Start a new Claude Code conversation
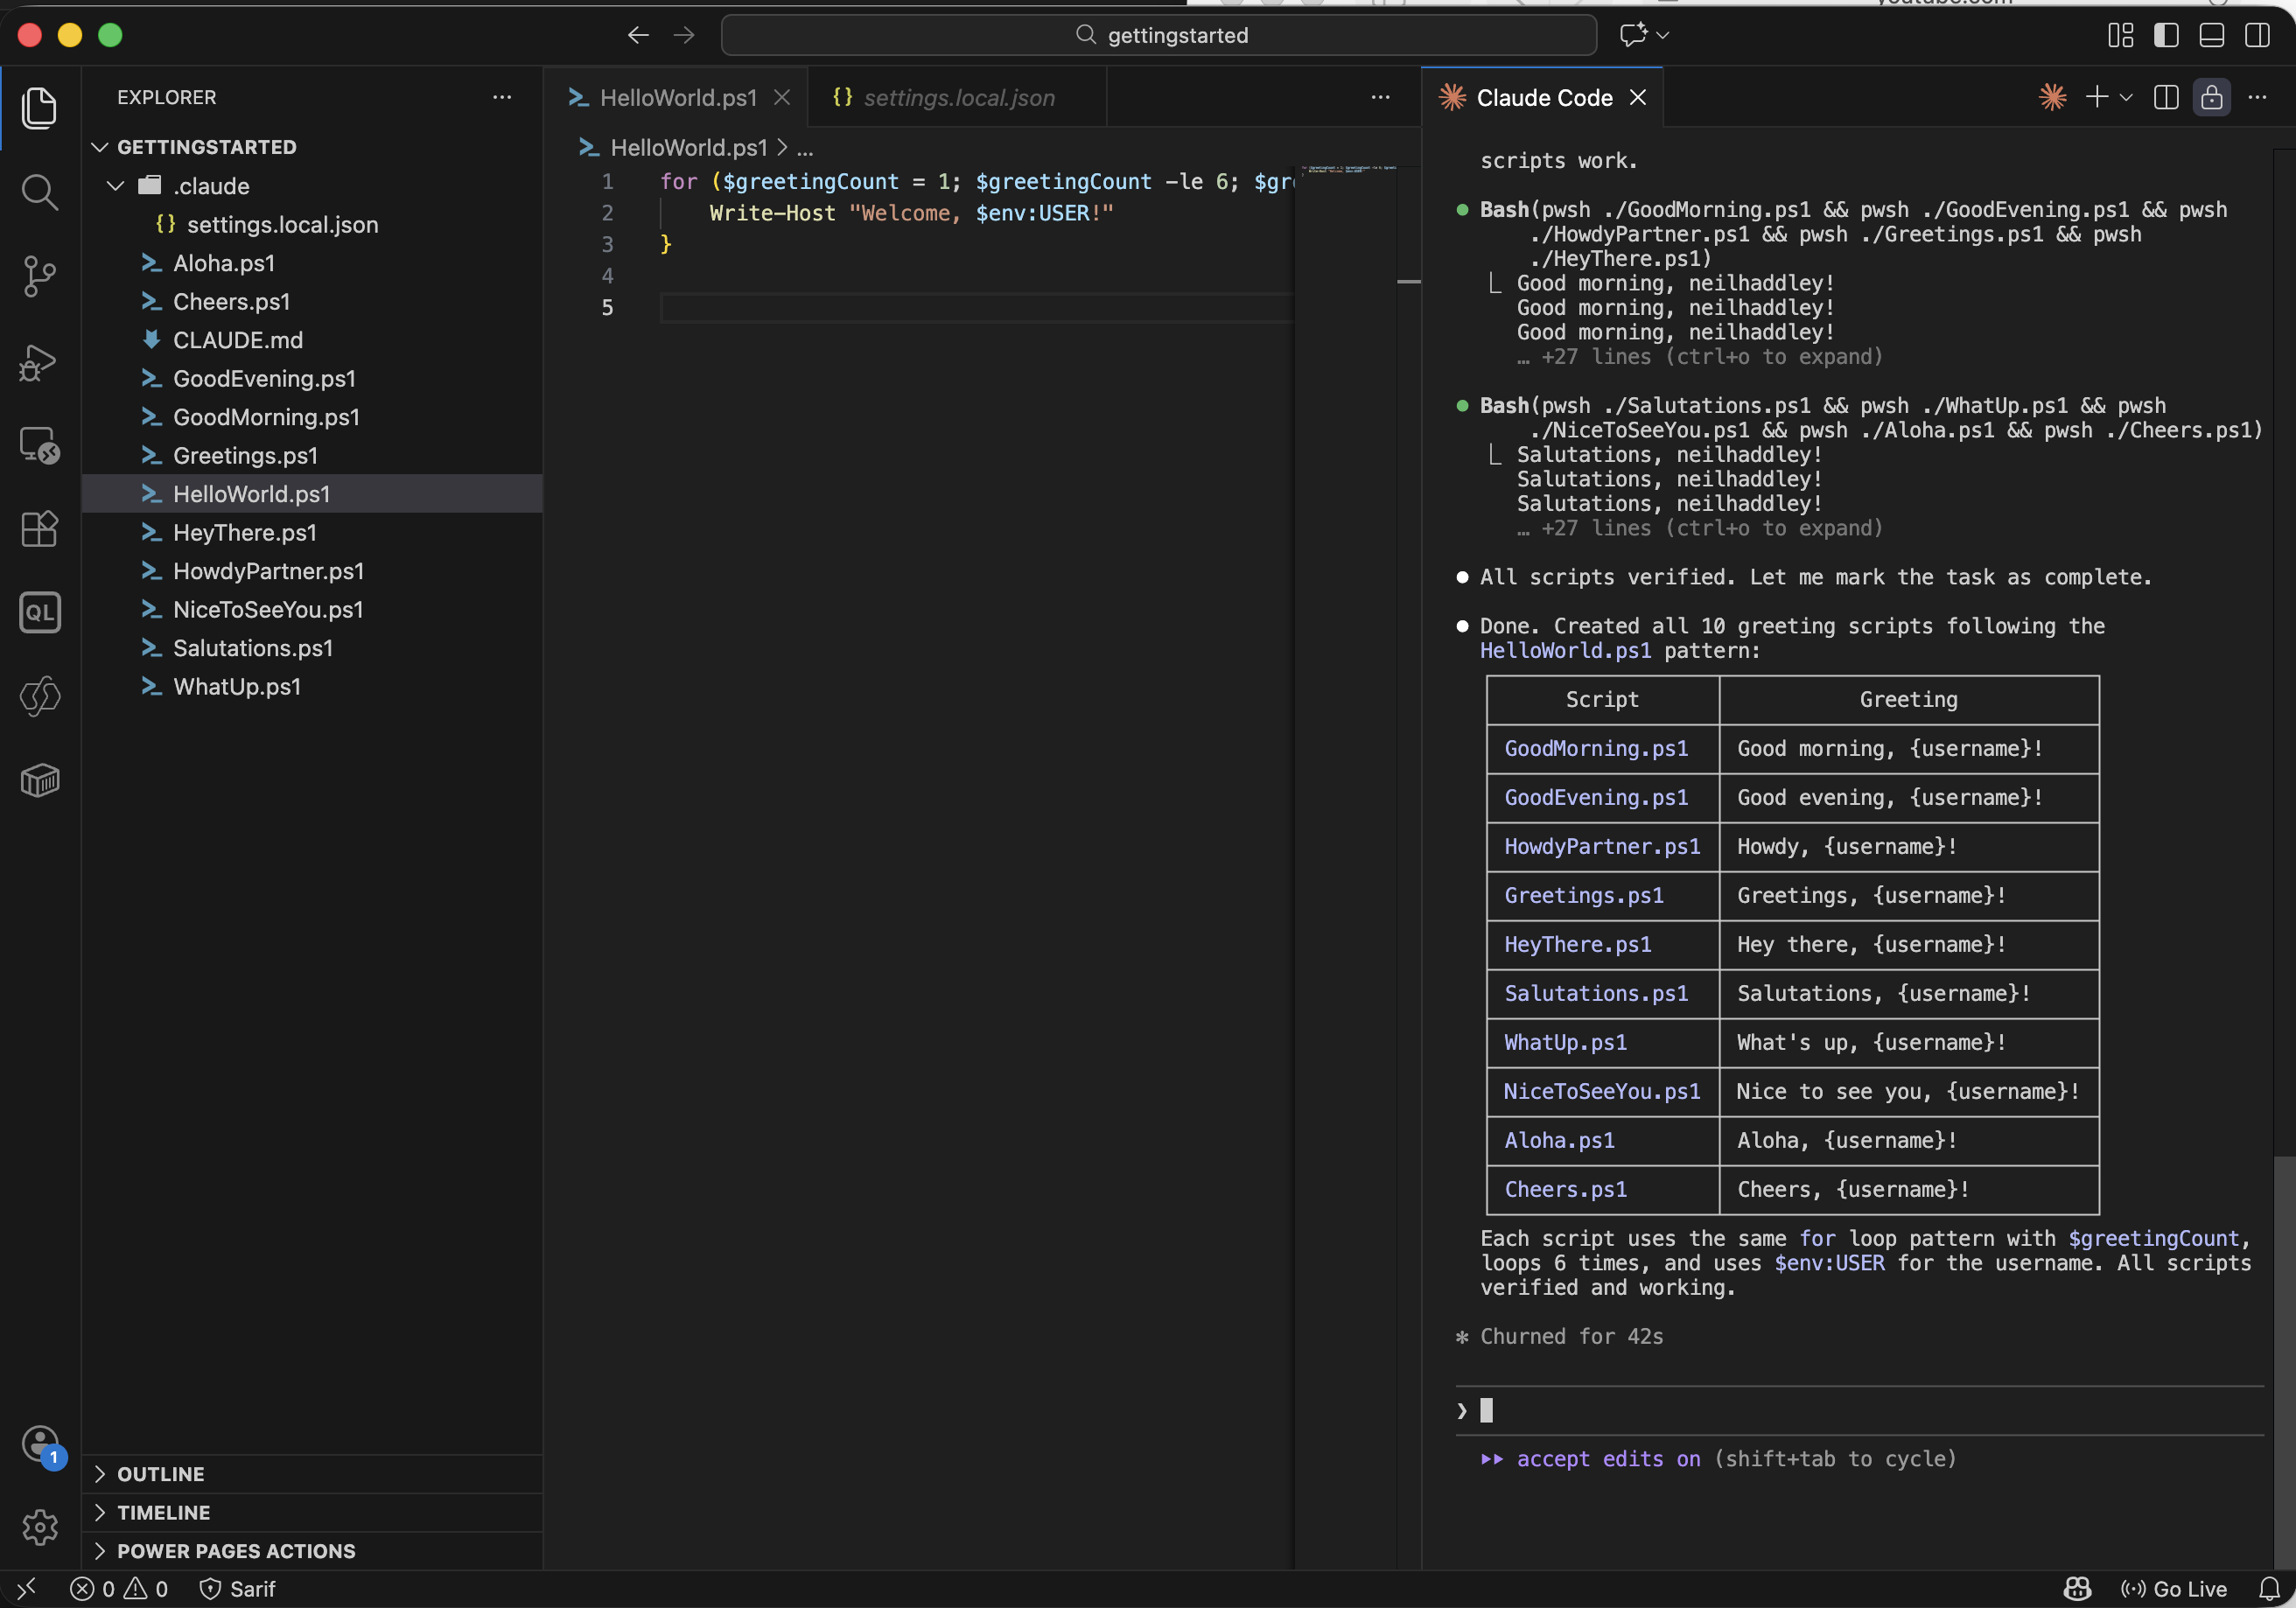 point(2097,97)
